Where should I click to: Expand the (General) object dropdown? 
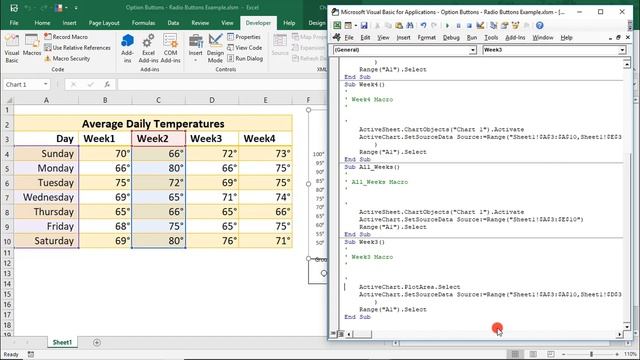[x=472, y=50]
